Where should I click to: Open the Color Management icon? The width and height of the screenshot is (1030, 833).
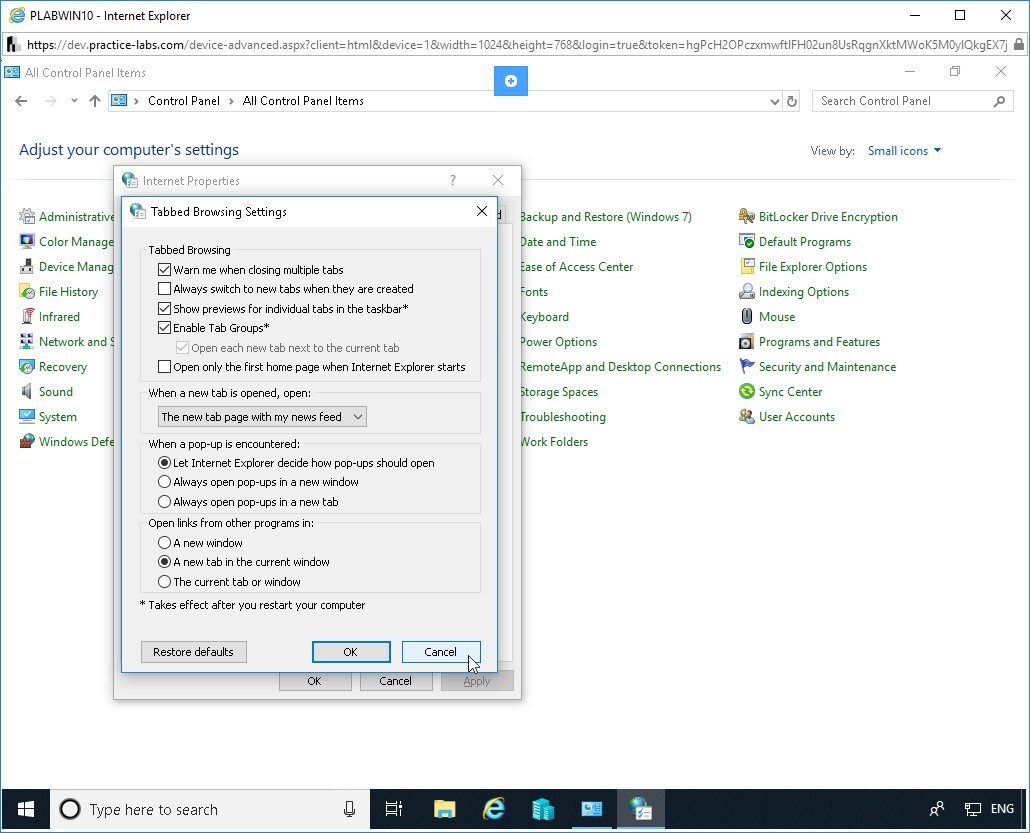click(x=27, y=241)
